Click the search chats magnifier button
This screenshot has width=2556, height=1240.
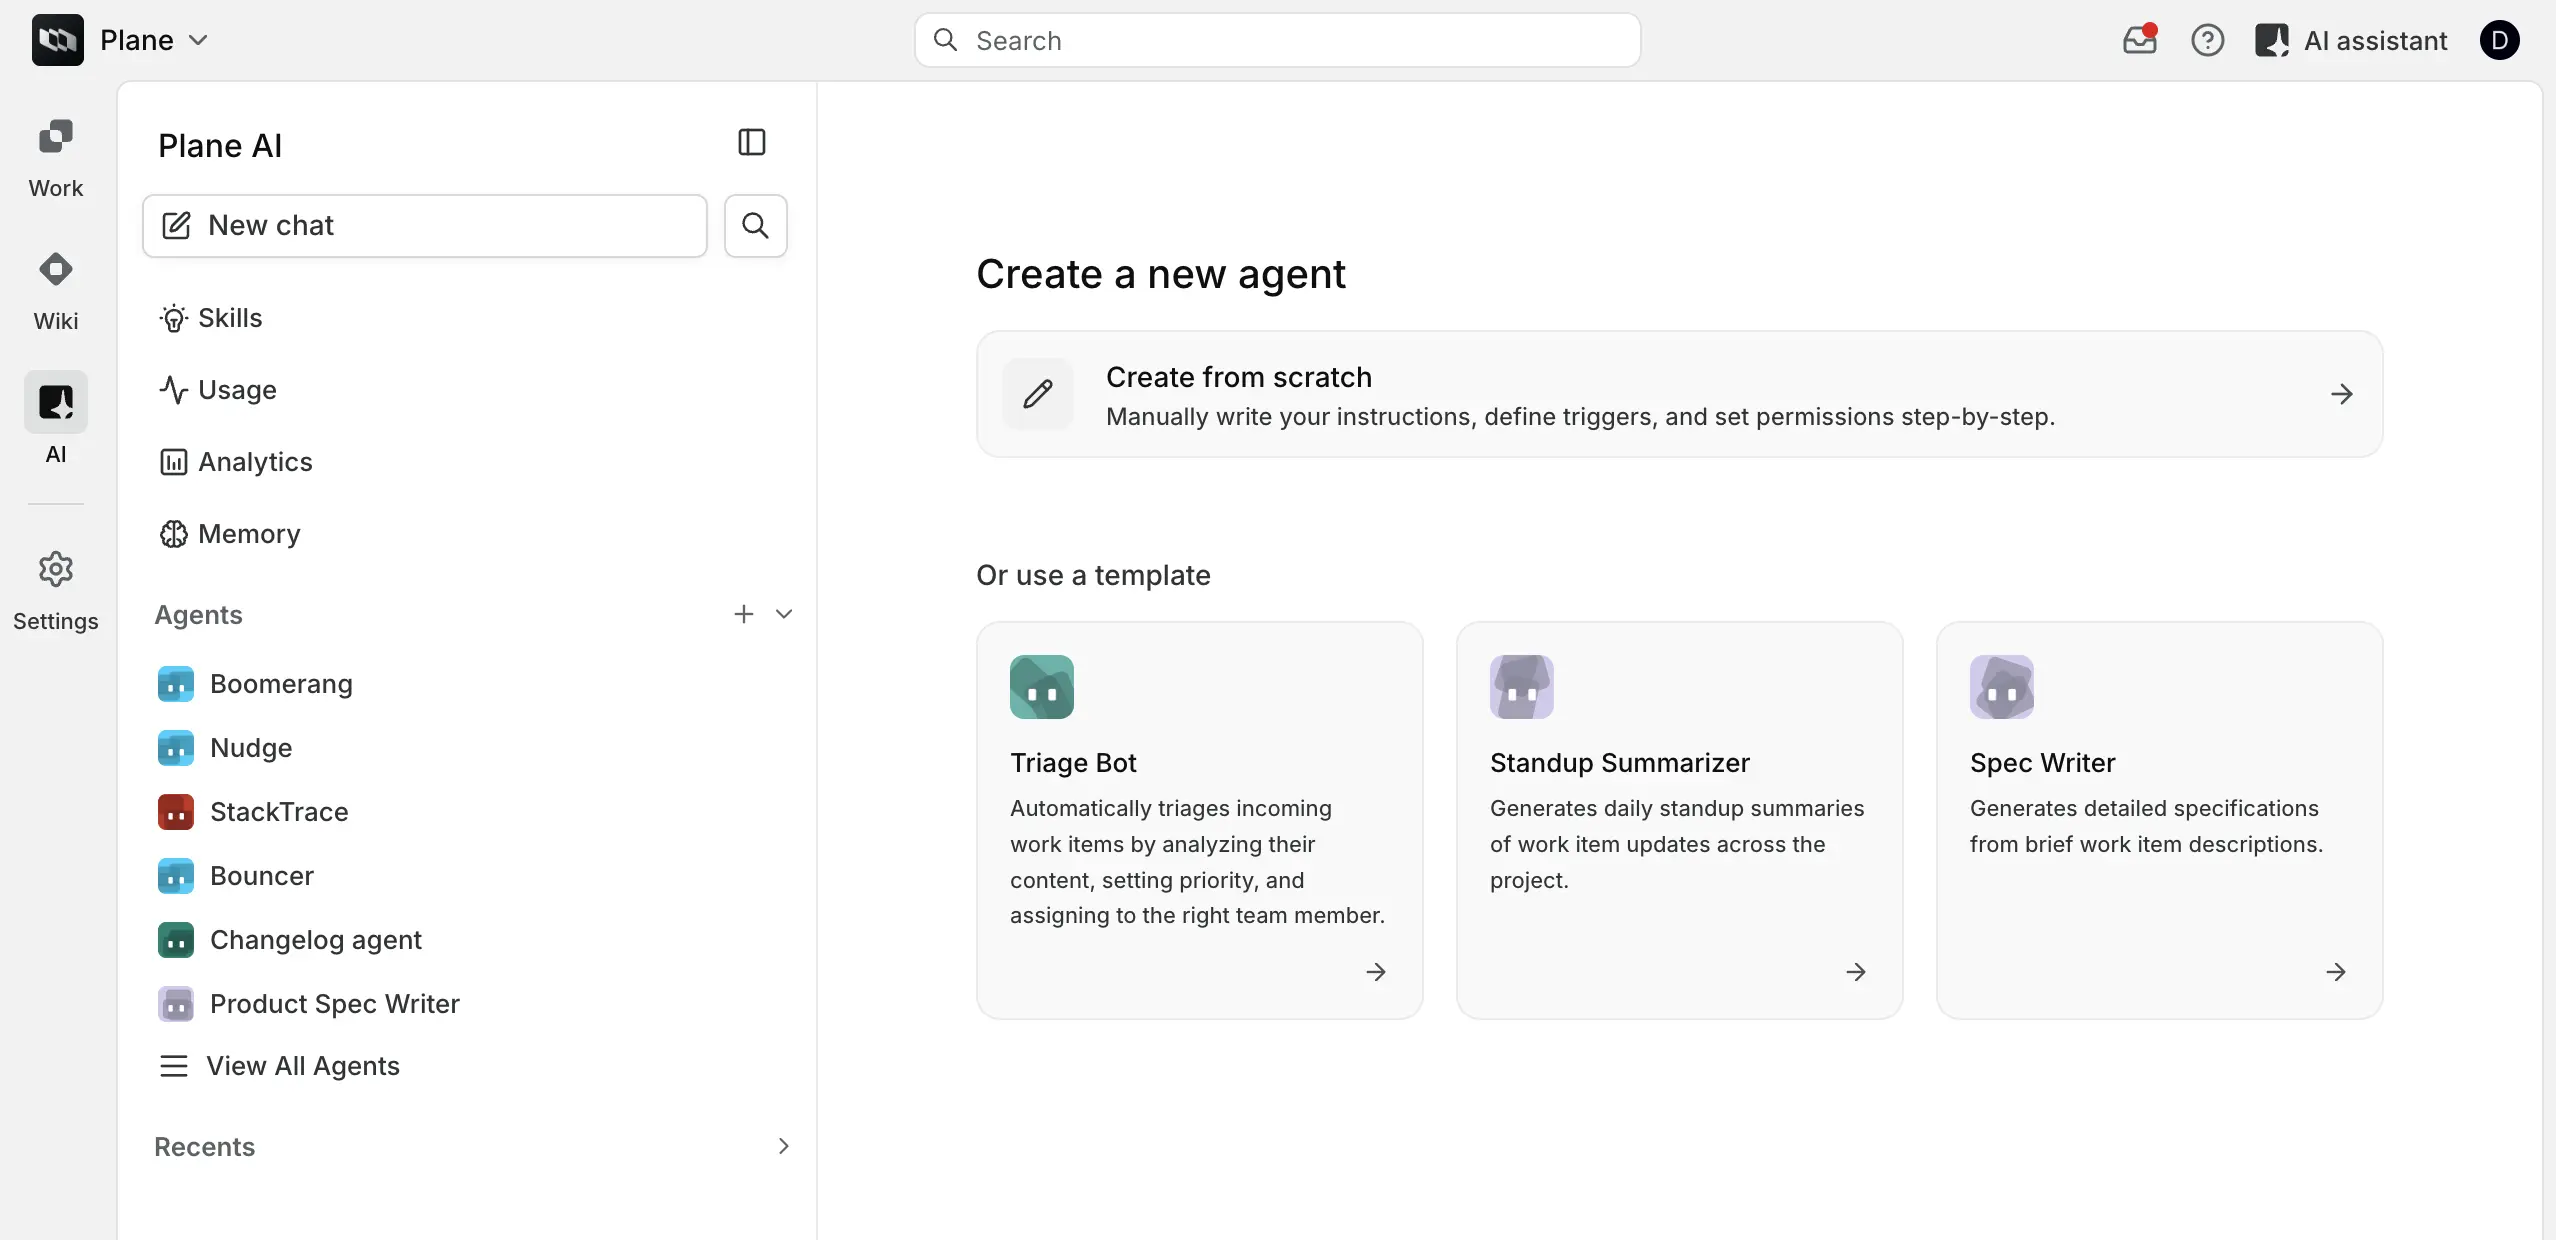(x=755, y=225)
